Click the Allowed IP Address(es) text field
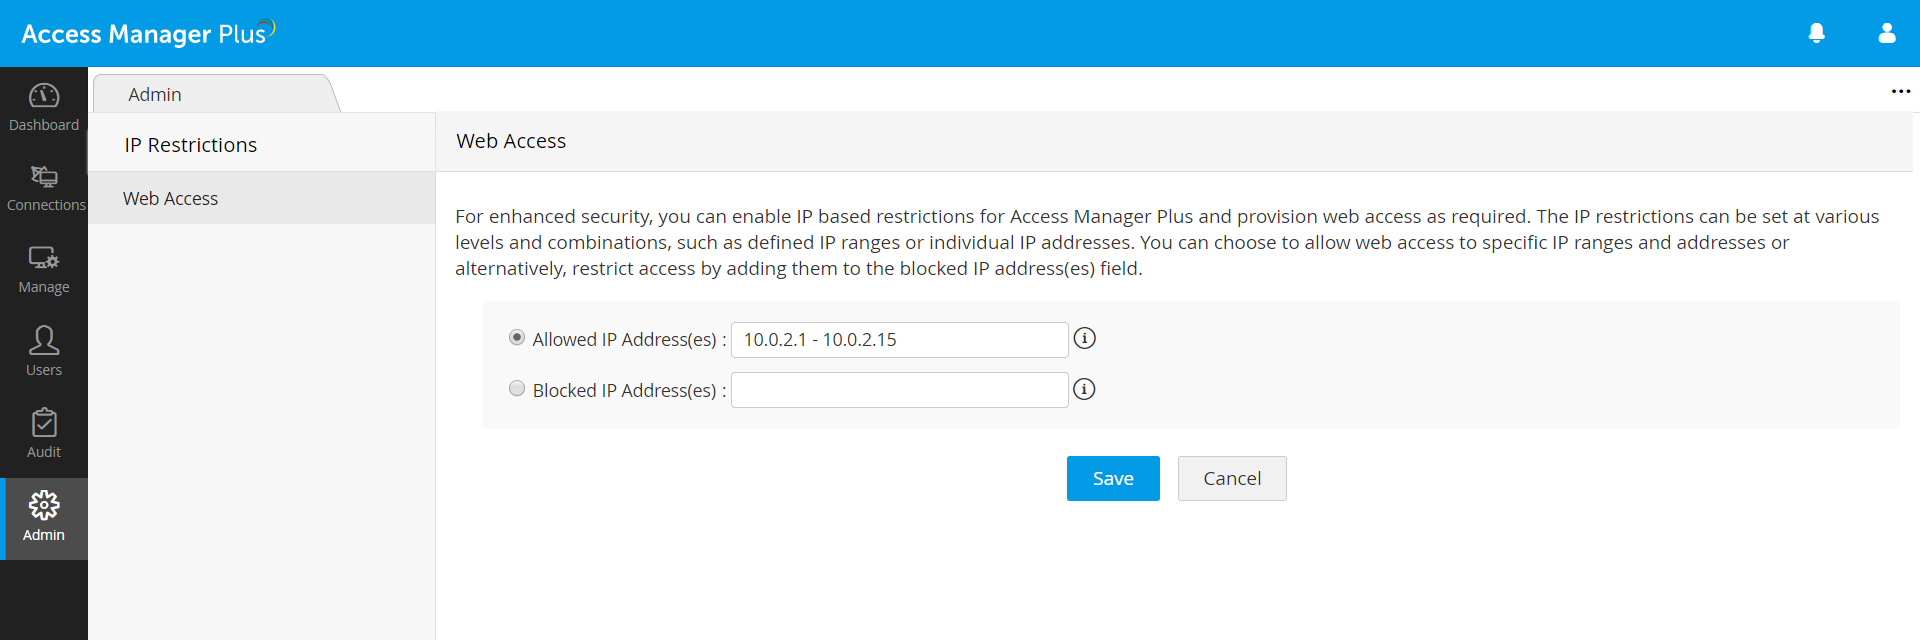This screenshot has width=1920, height=640. (899, 340)
